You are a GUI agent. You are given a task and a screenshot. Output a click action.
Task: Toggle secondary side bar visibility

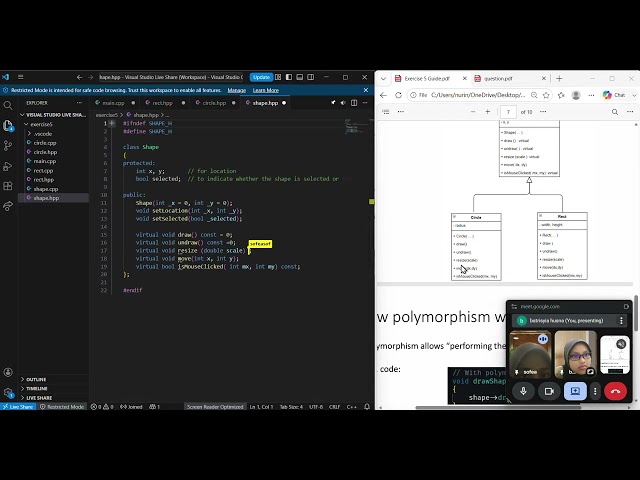point(311,77)
